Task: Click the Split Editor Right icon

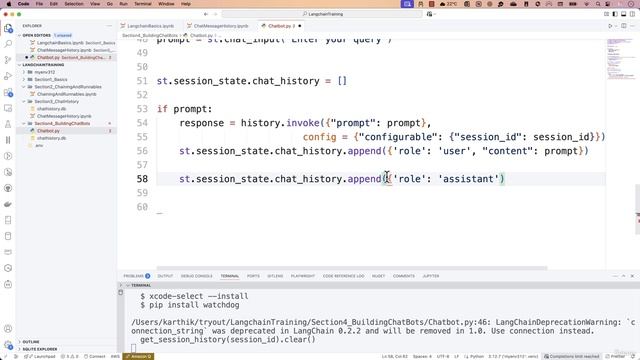Action: [x=624, y=26]
